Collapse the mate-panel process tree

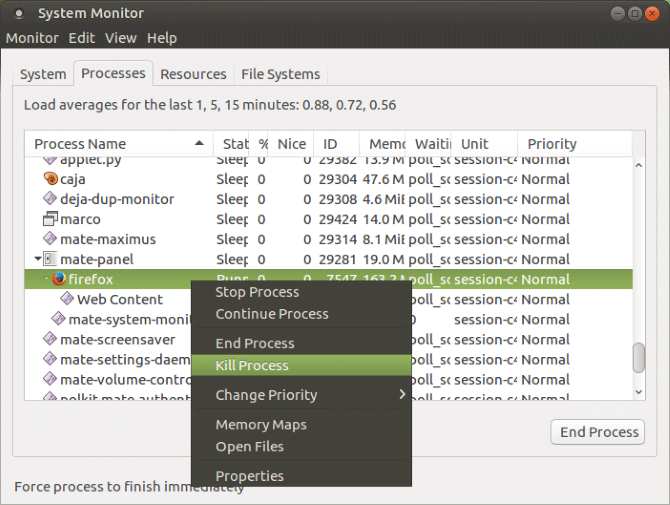click(x=38, y=259)
